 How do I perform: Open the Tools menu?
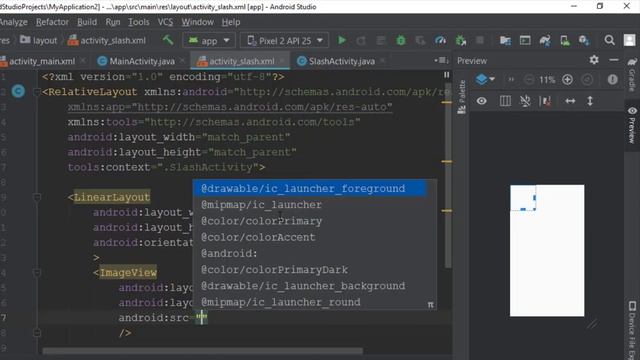point(139,22)
